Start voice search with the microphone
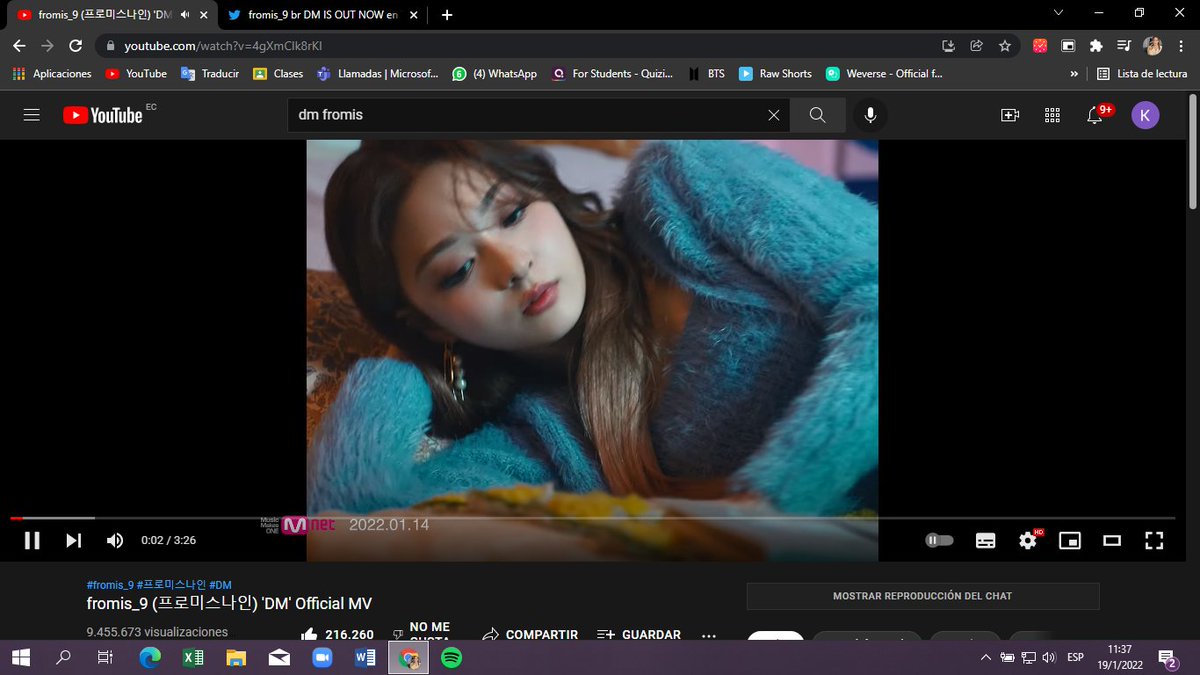 (x=870, y=115)
